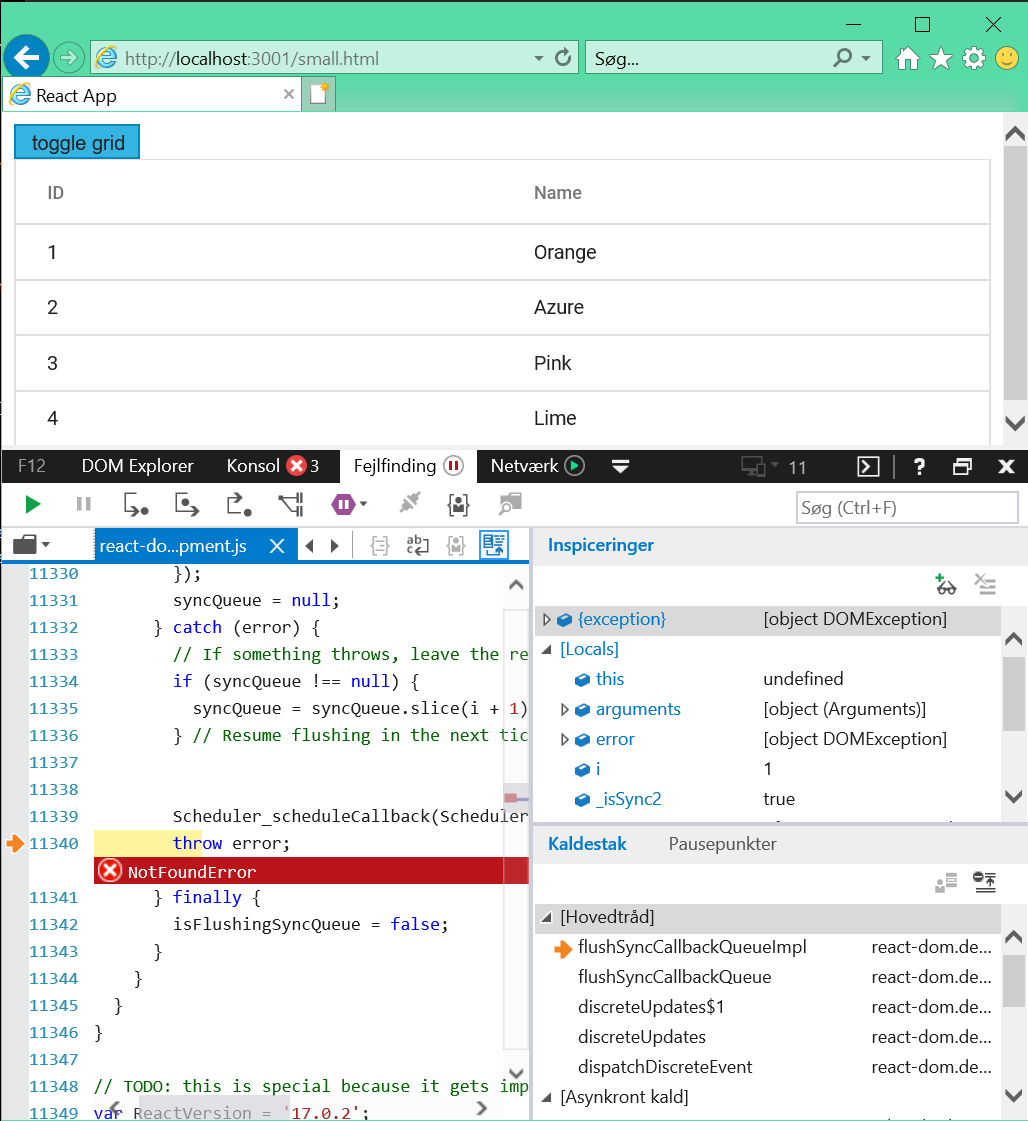Click the Step into icon

[135, 505]
